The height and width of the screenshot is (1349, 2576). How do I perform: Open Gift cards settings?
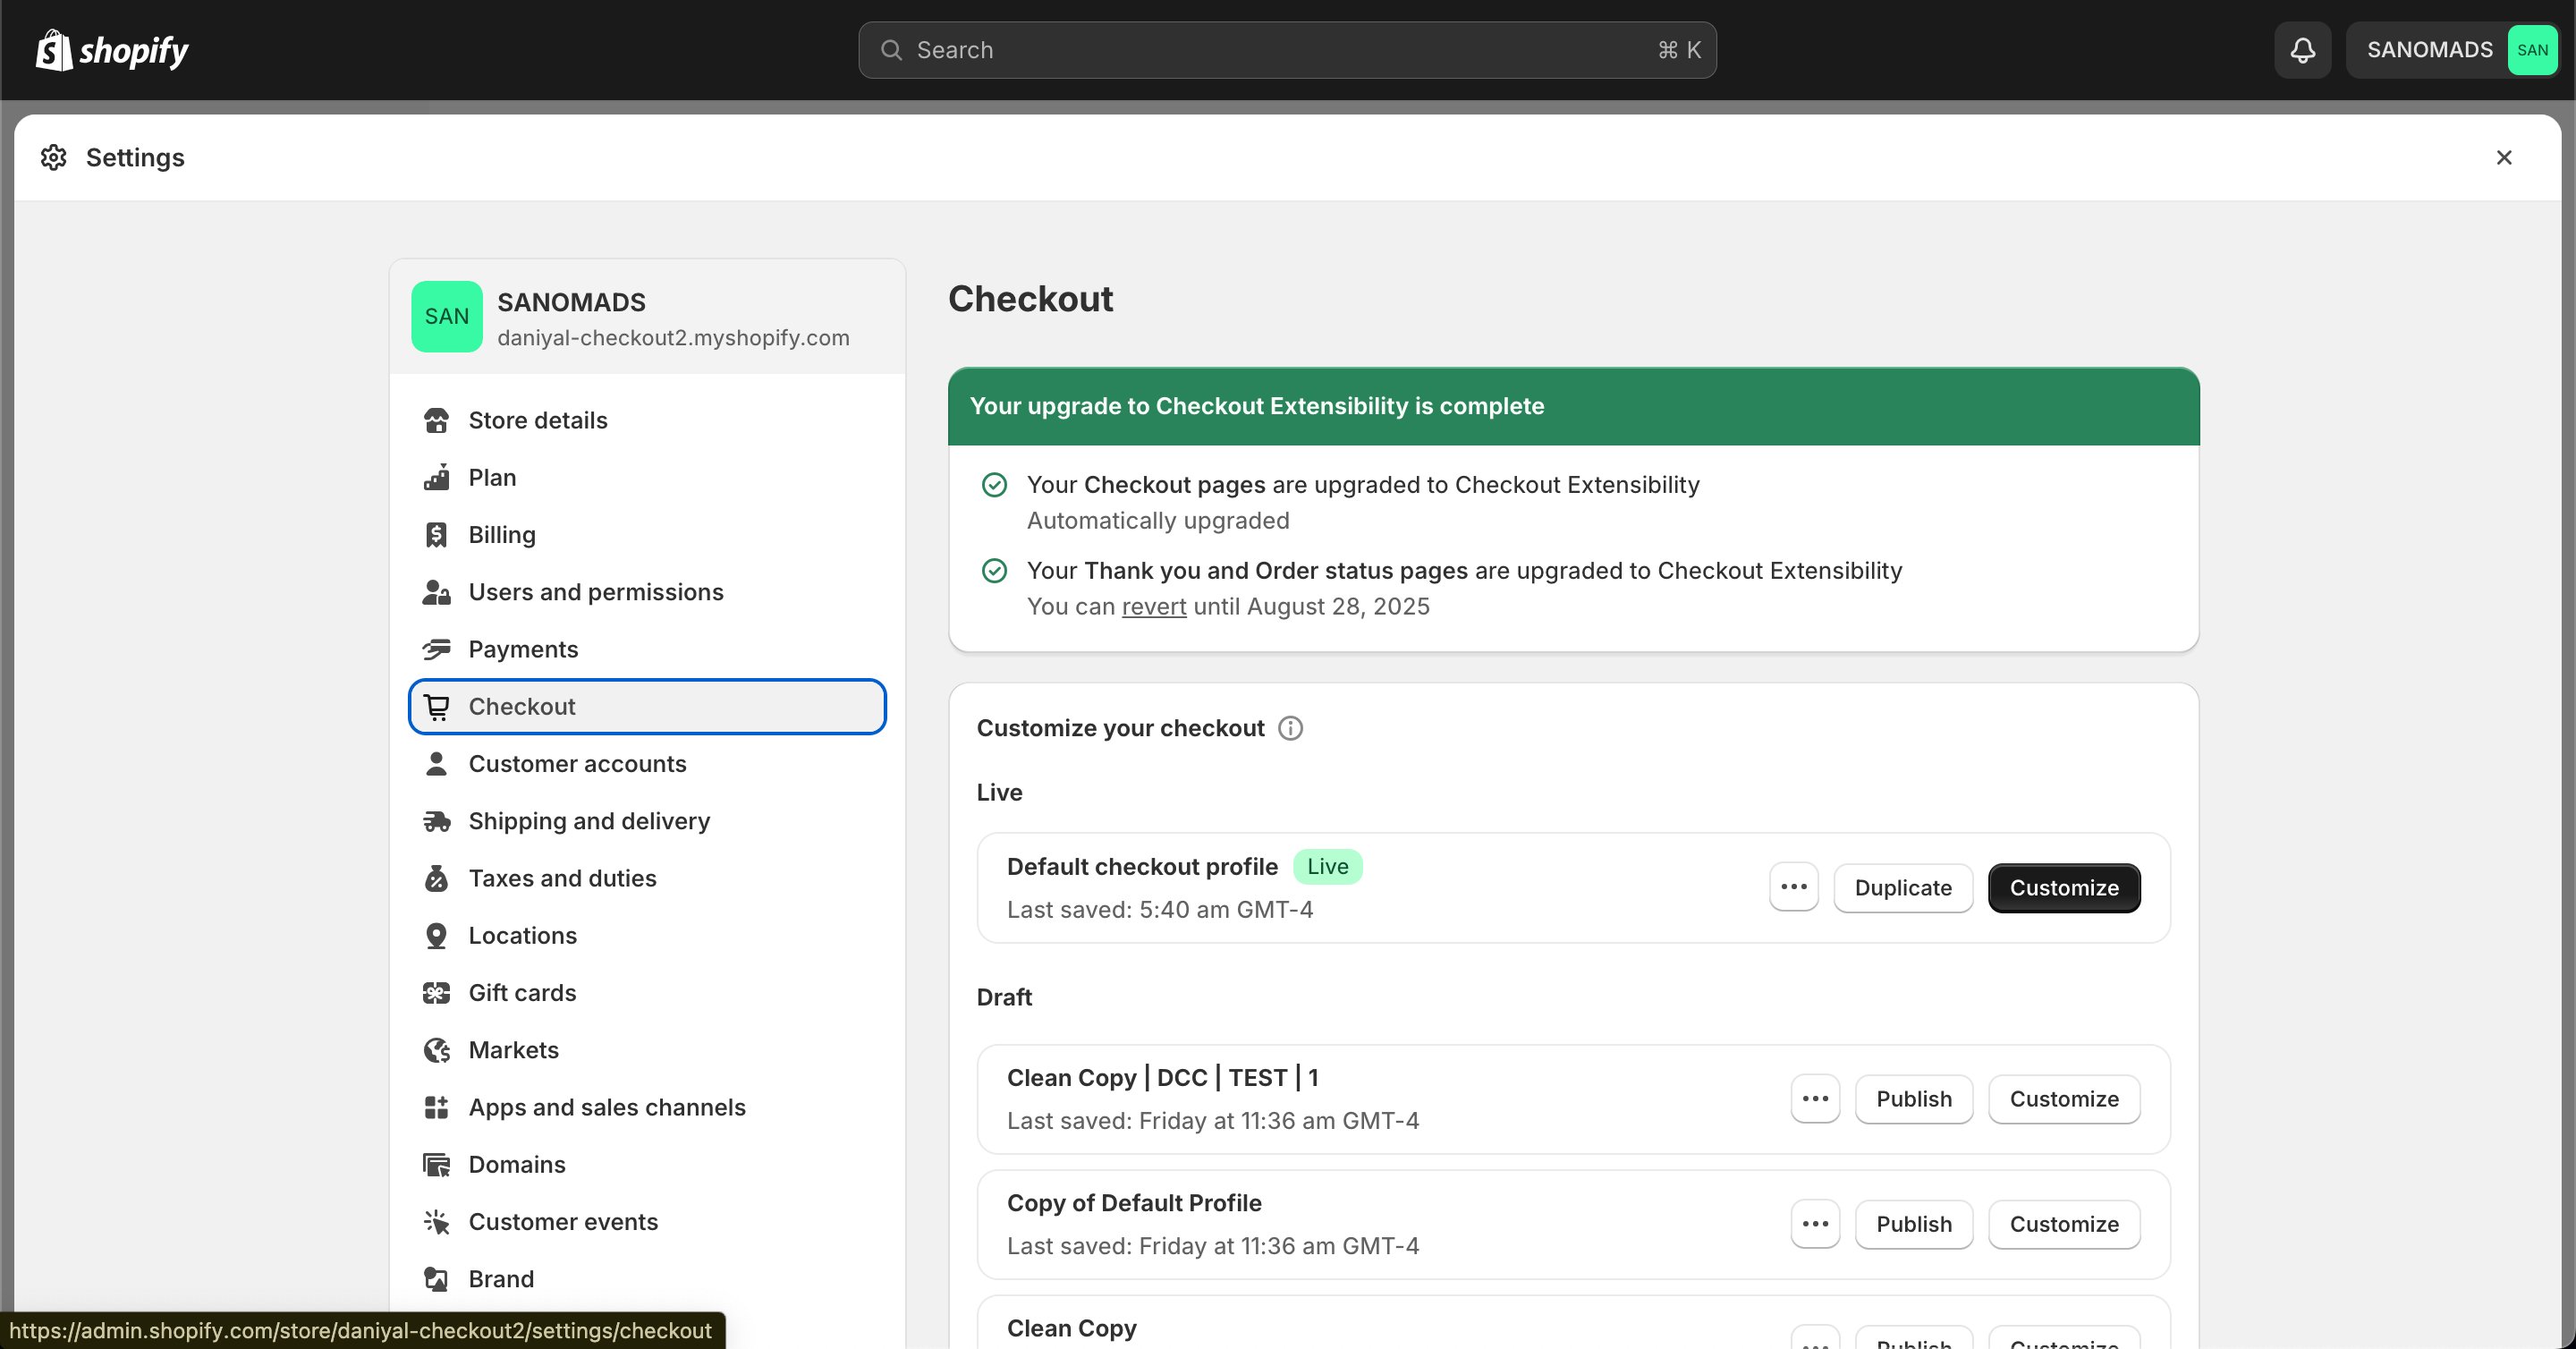coord(647,993)
